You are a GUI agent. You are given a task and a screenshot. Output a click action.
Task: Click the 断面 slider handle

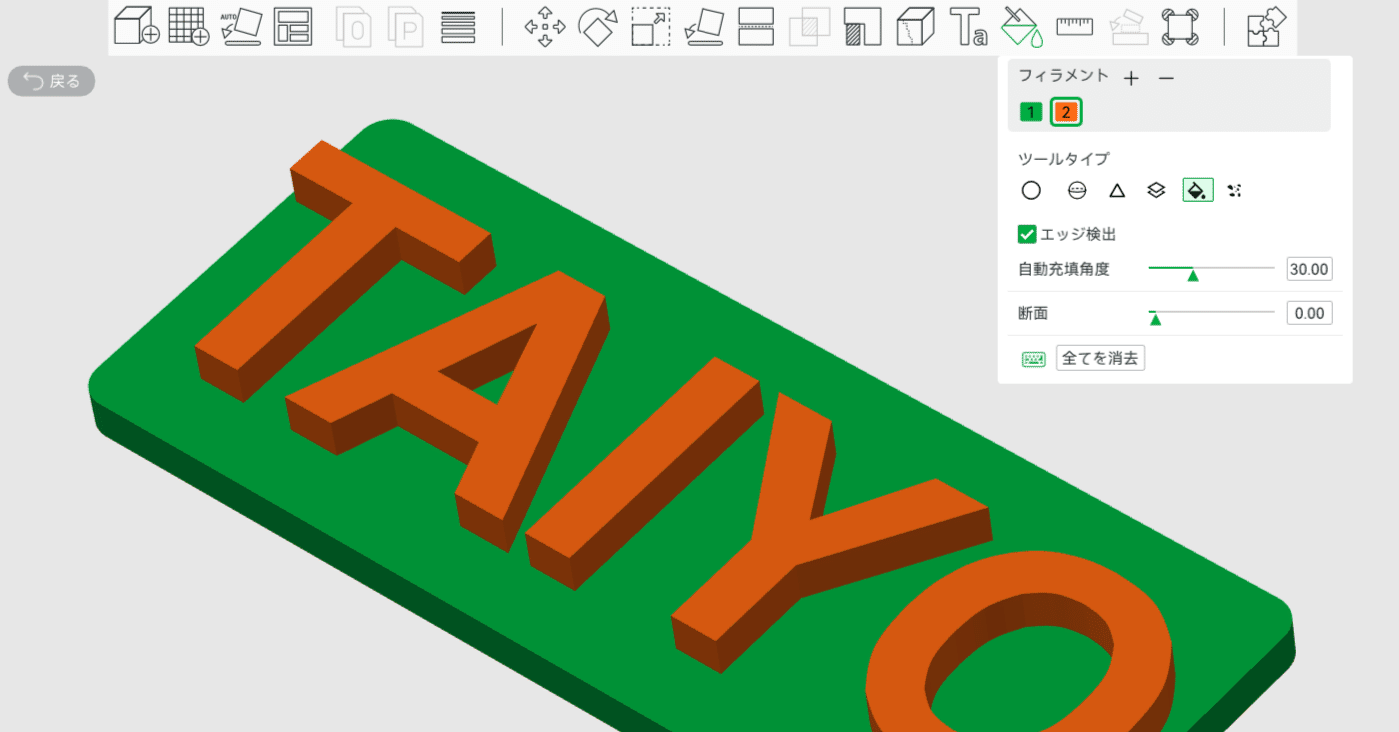[x=1155, y=319]
